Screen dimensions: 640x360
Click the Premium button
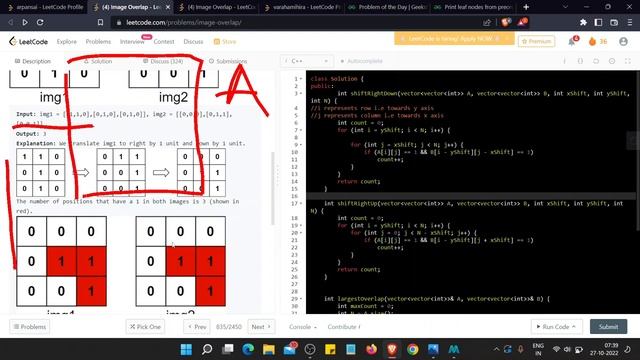point(536,41)
